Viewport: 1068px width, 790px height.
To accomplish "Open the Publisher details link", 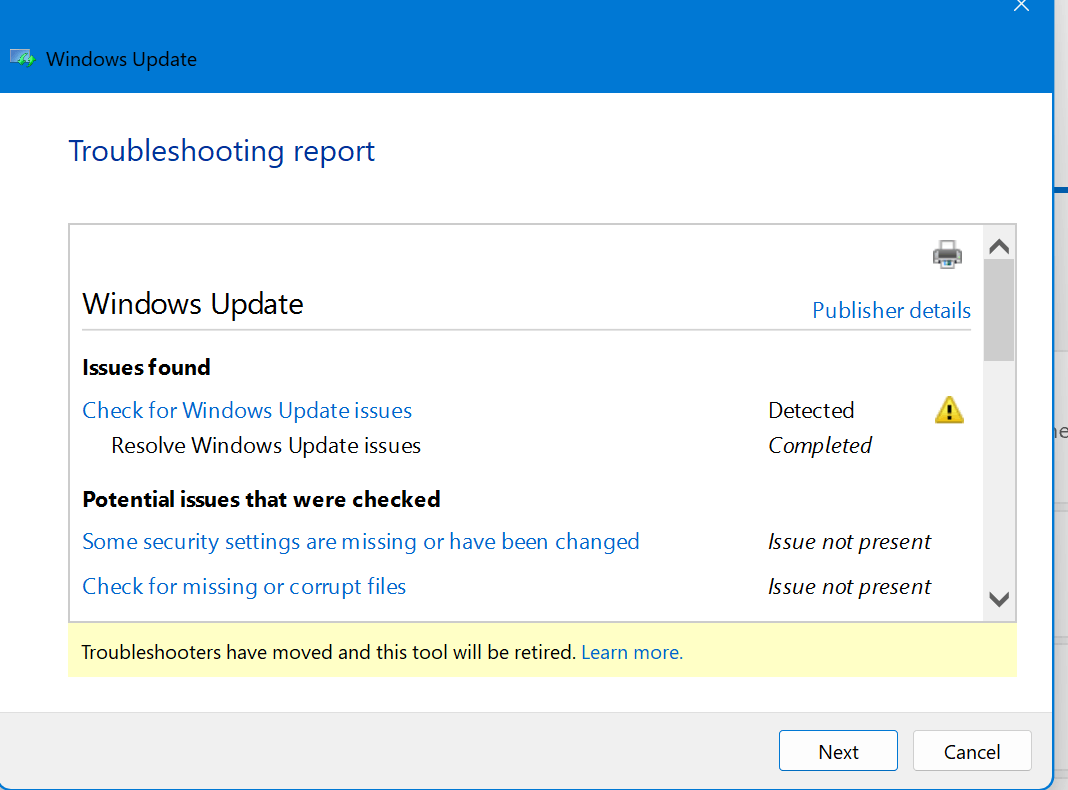I will [891, 311].
